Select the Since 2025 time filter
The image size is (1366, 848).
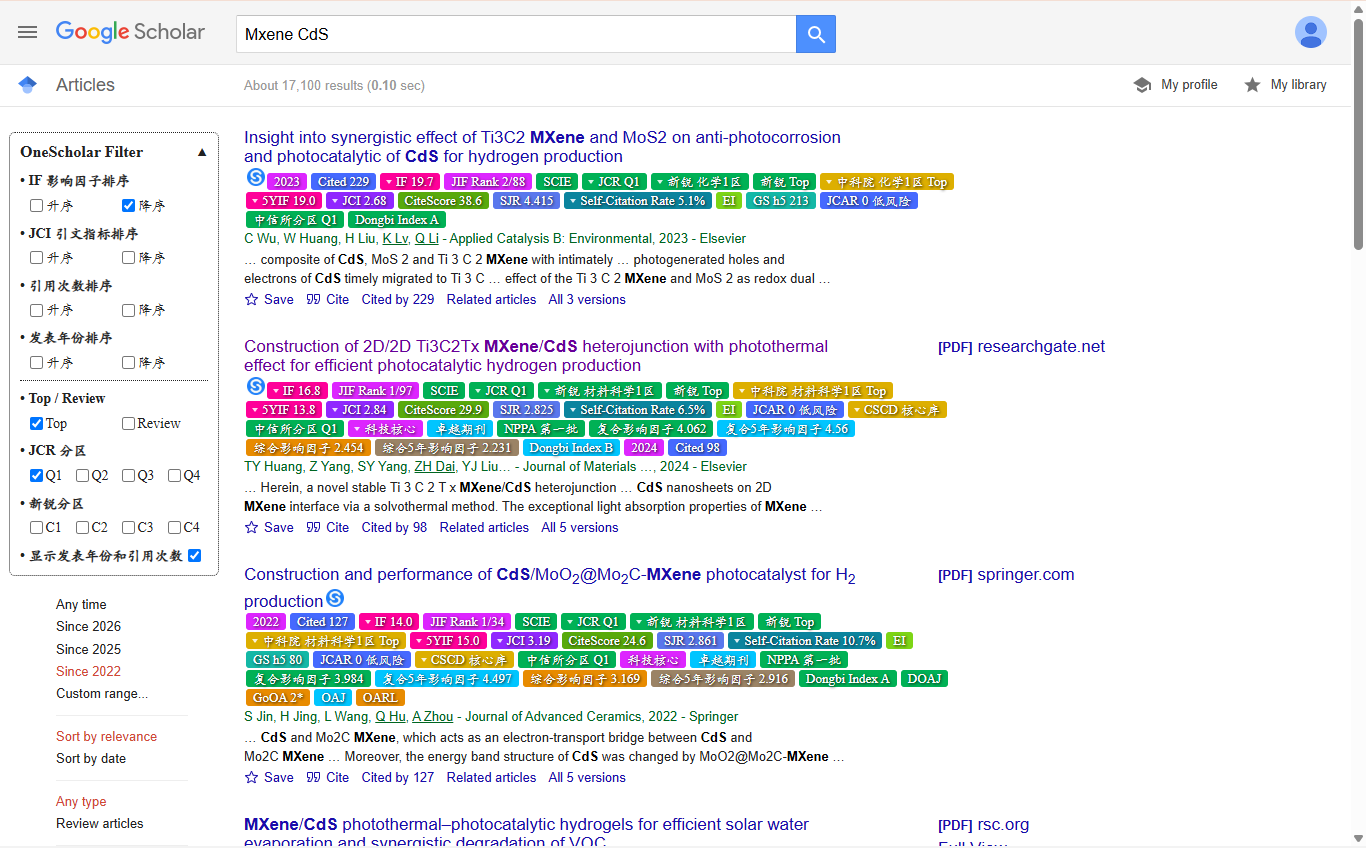(88, 649)
